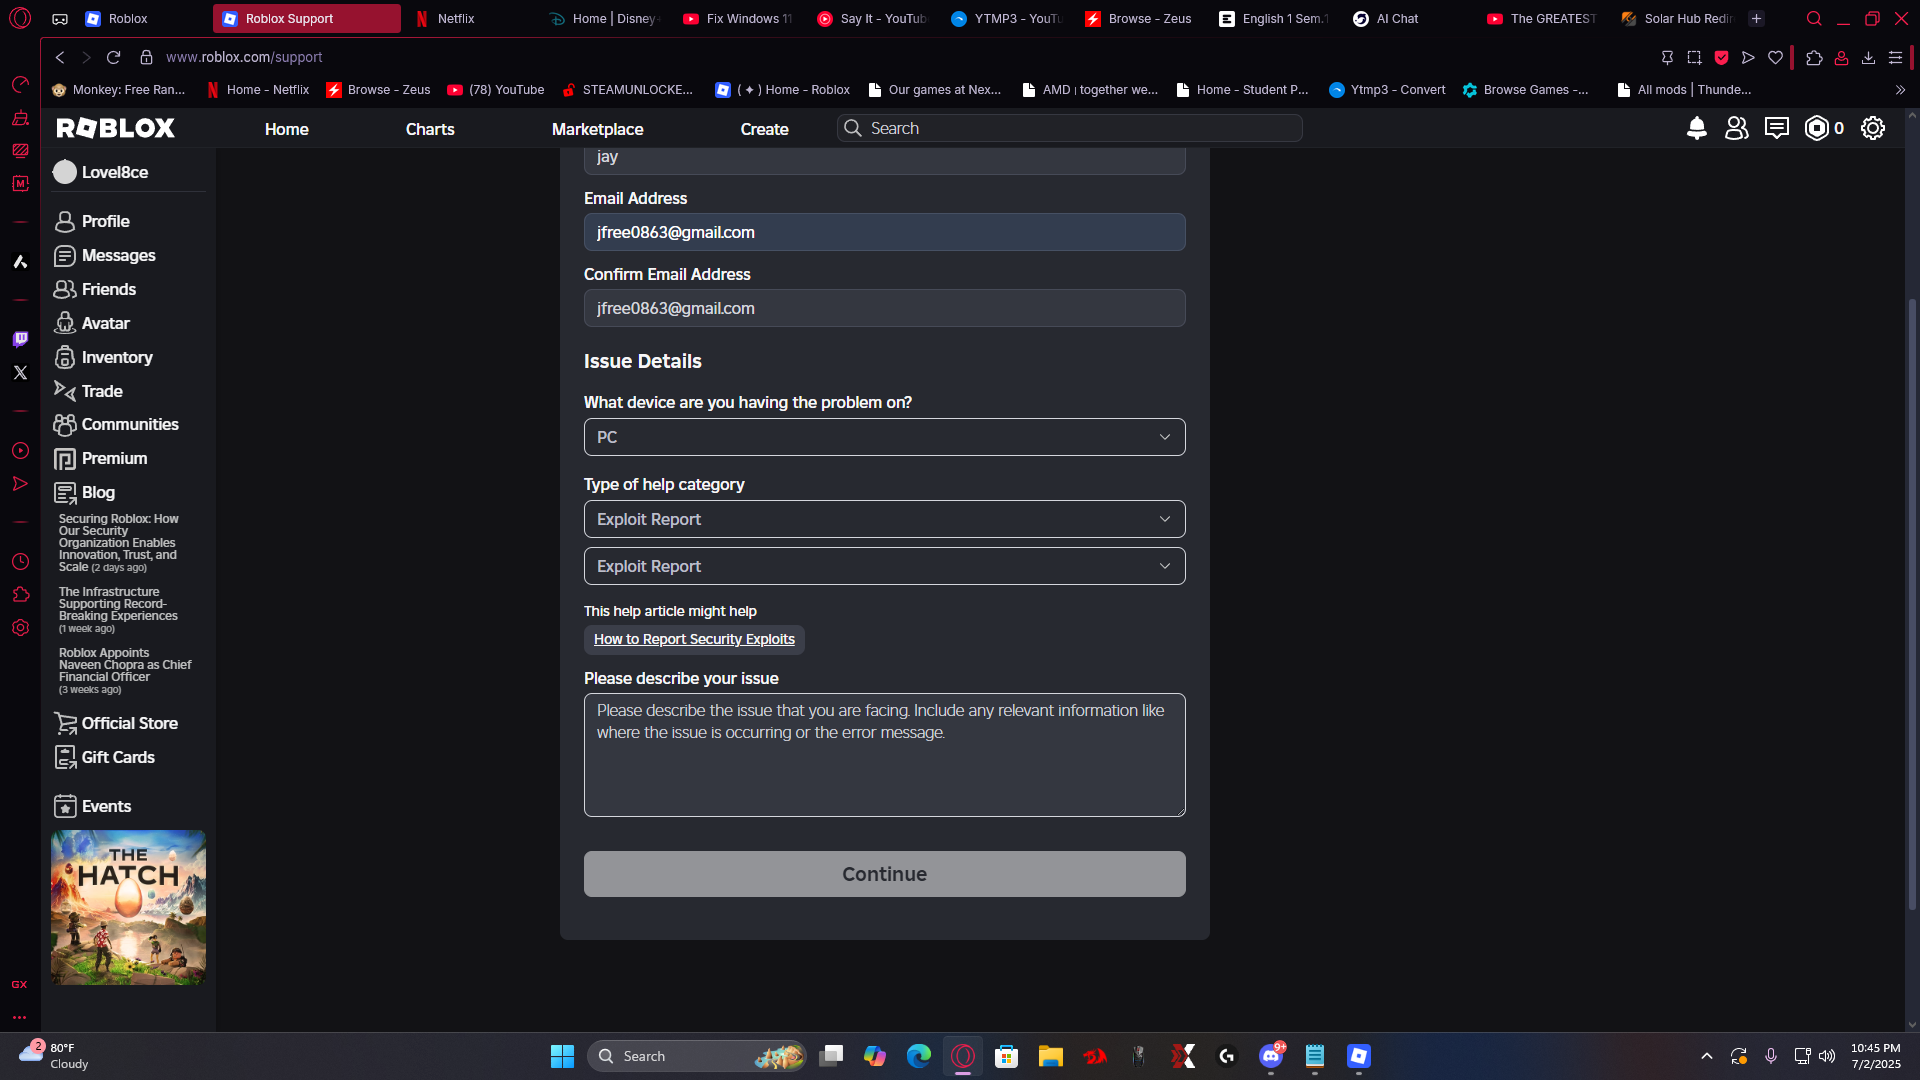Switch to Browse - Zeus tab
This screenshot has height=1080, width=1920.
1150,18
